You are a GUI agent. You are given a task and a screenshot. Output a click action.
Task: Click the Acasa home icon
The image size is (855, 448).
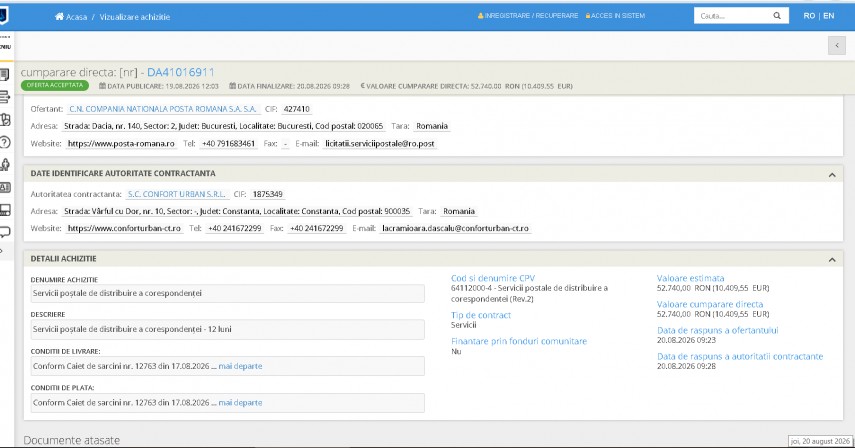59,16
